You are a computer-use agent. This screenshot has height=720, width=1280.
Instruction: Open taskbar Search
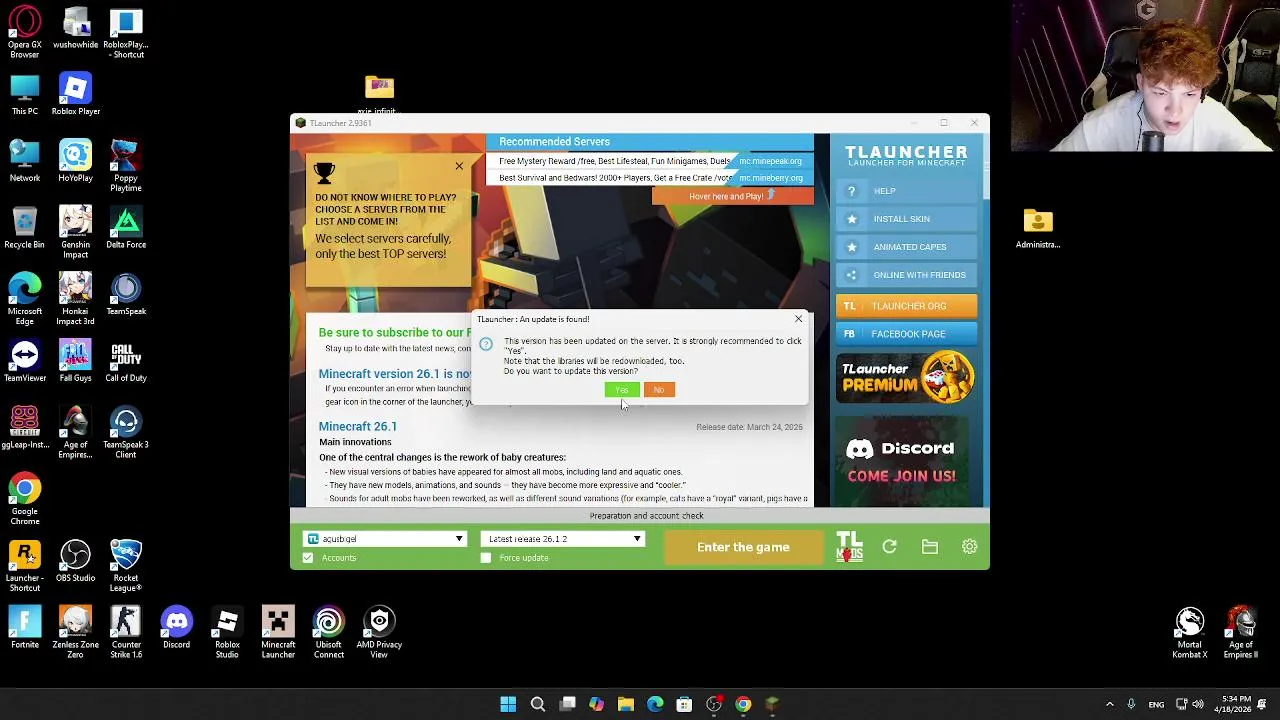point(537,704)
